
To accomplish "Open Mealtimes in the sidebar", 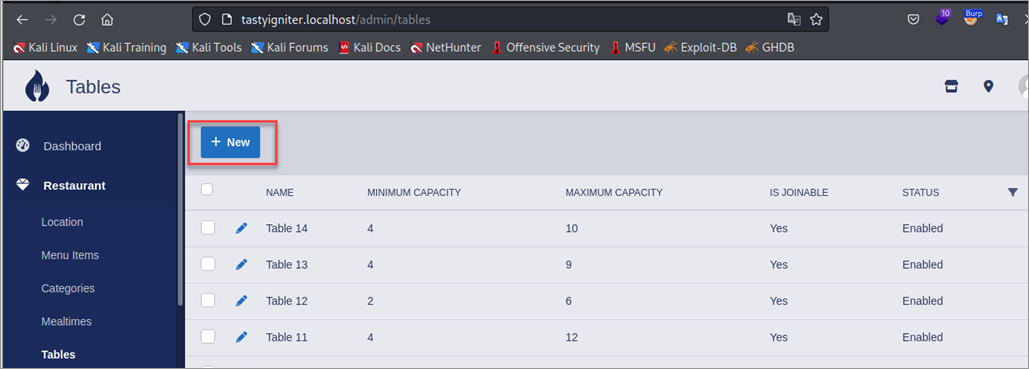I will point(66,322).
